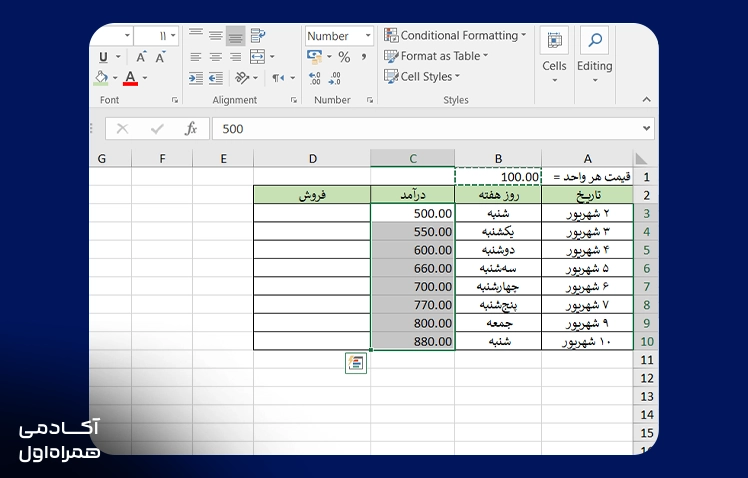This screenshot has width=748, height=478.
Task: Select row 6 header
Action: (646, 268)
